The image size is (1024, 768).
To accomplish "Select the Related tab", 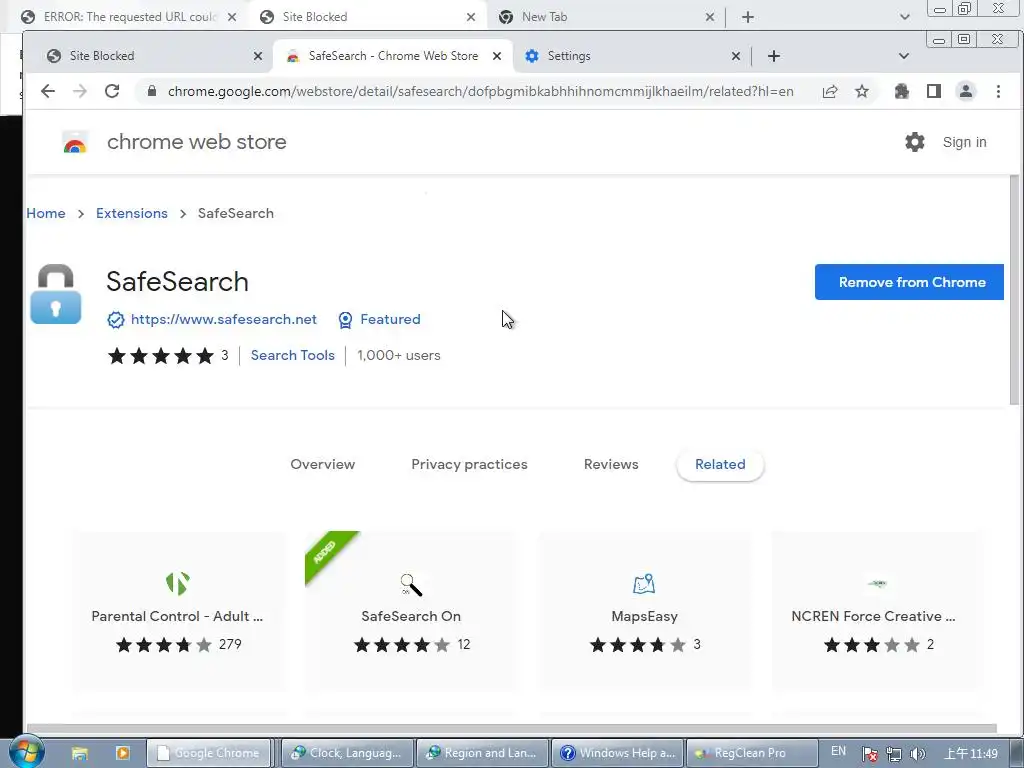I will coord(720,464).
